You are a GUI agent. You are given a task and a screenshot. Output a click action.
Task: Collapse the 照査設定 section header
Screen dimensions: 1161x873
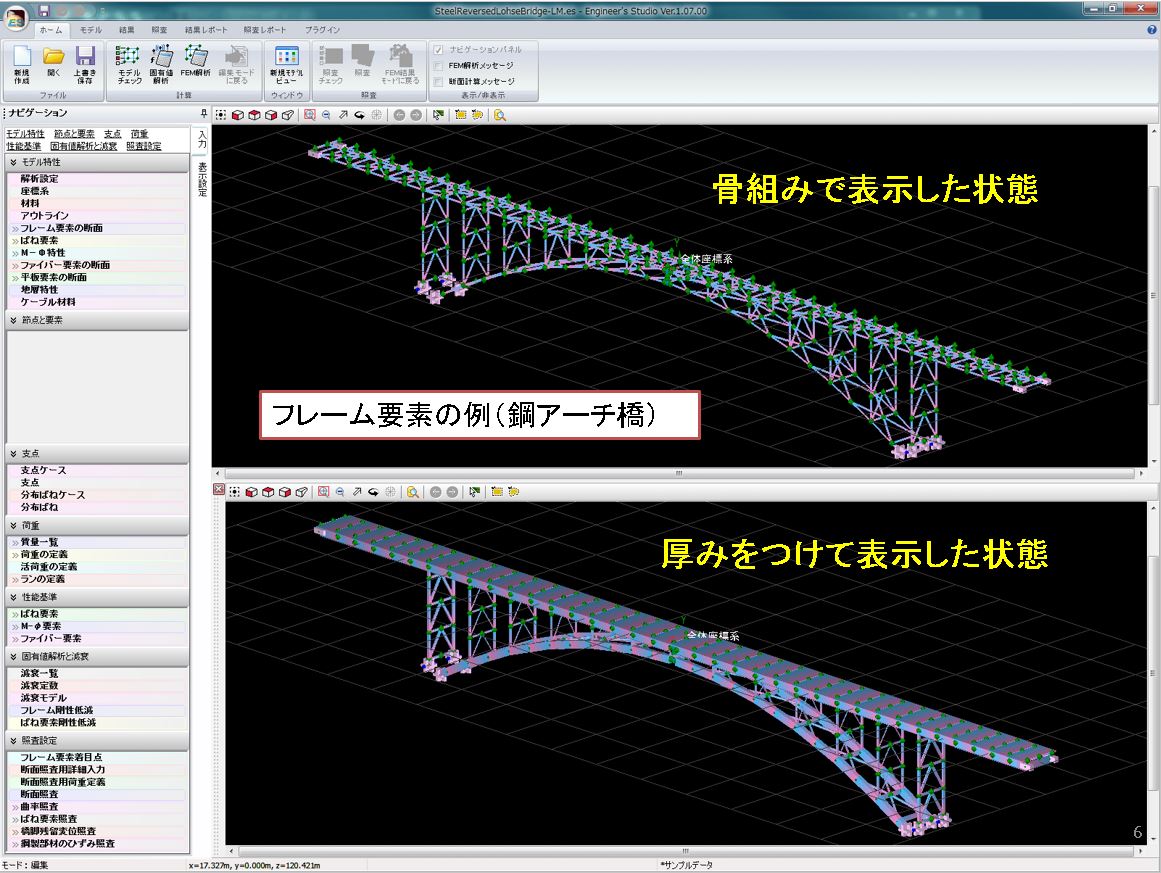96,741
